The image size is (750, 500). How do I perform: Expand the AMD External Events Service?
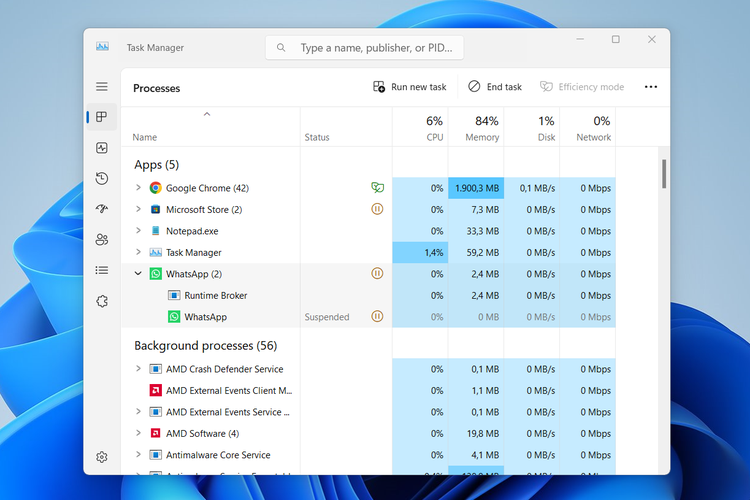point(138,411)
